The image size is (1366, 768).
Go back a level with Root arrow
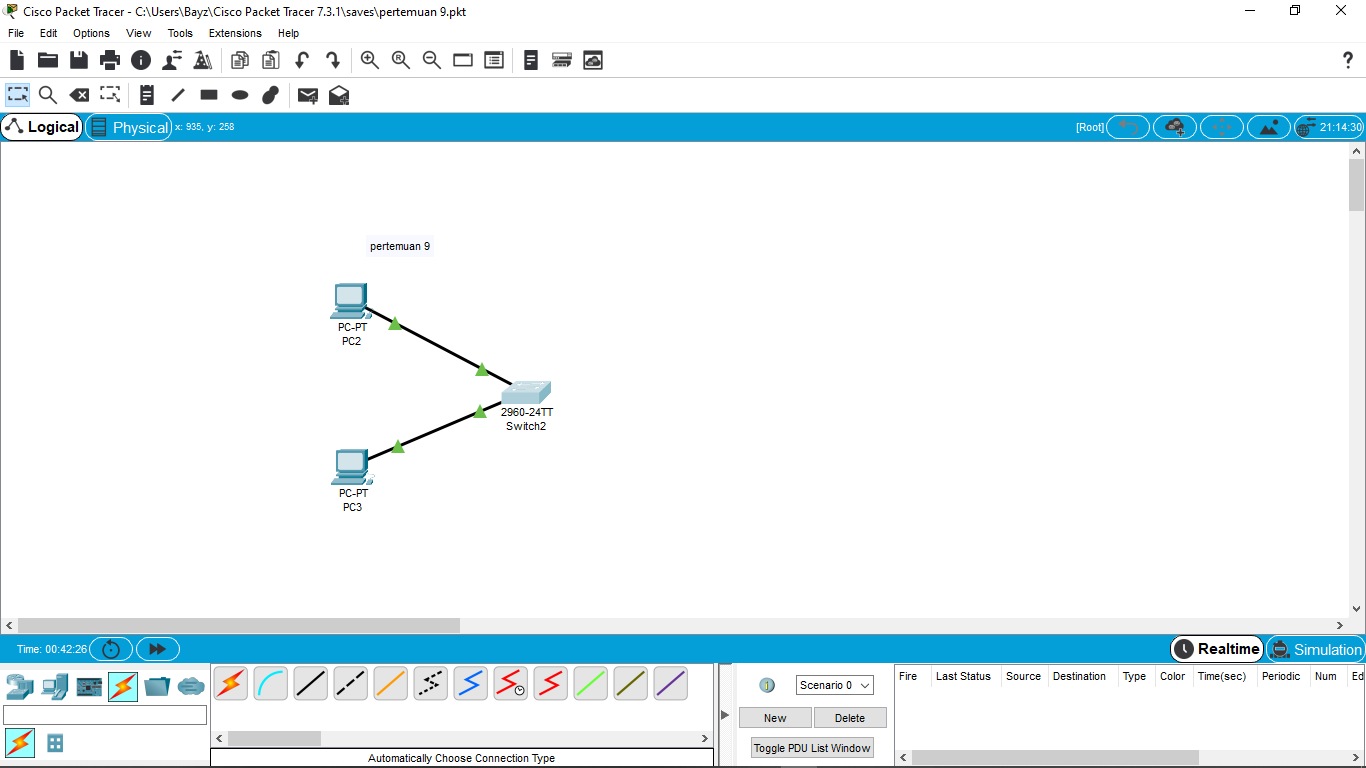1128,127
